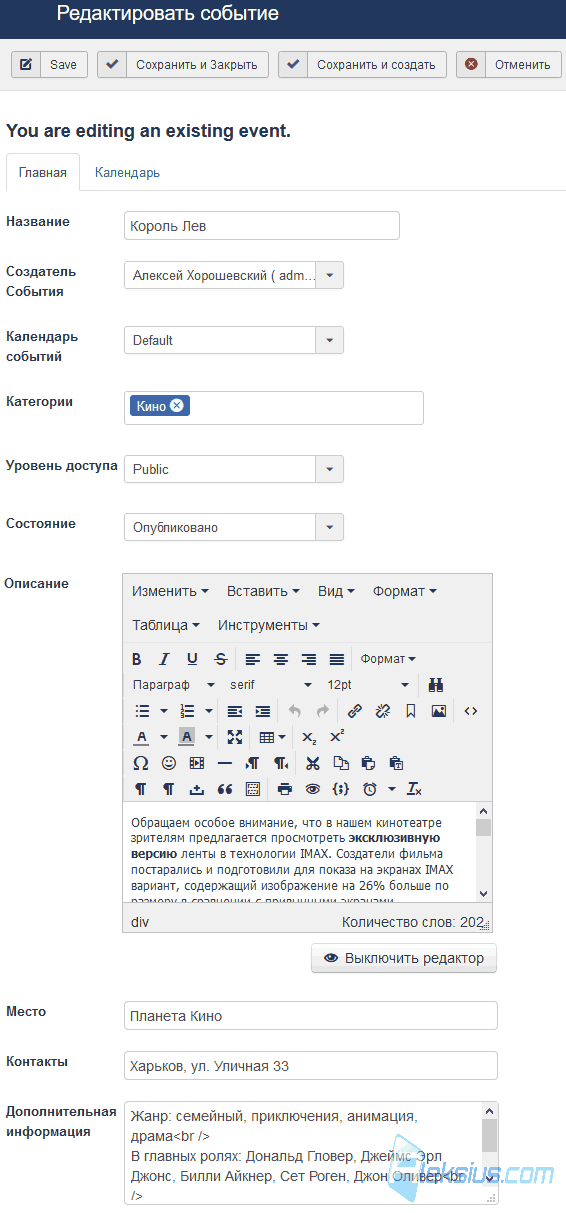This screenshot has height=1213, width=566.
Task: Decrease indent of paragraph
Action: 234,711
